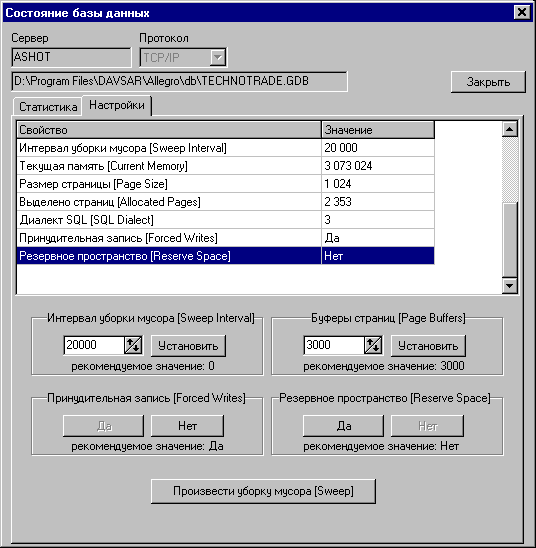Screen dimensions: 536x548
Task: Set Reserve Space to Да
Action: point(343,426)
